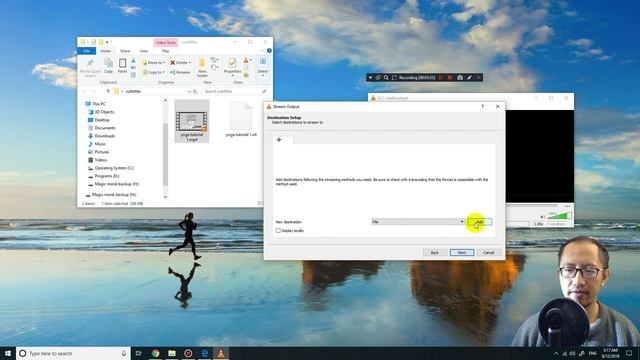Select the yoga tutorial 1.srt file
Screen dimensions: 640x360
(x=241, y=120)
